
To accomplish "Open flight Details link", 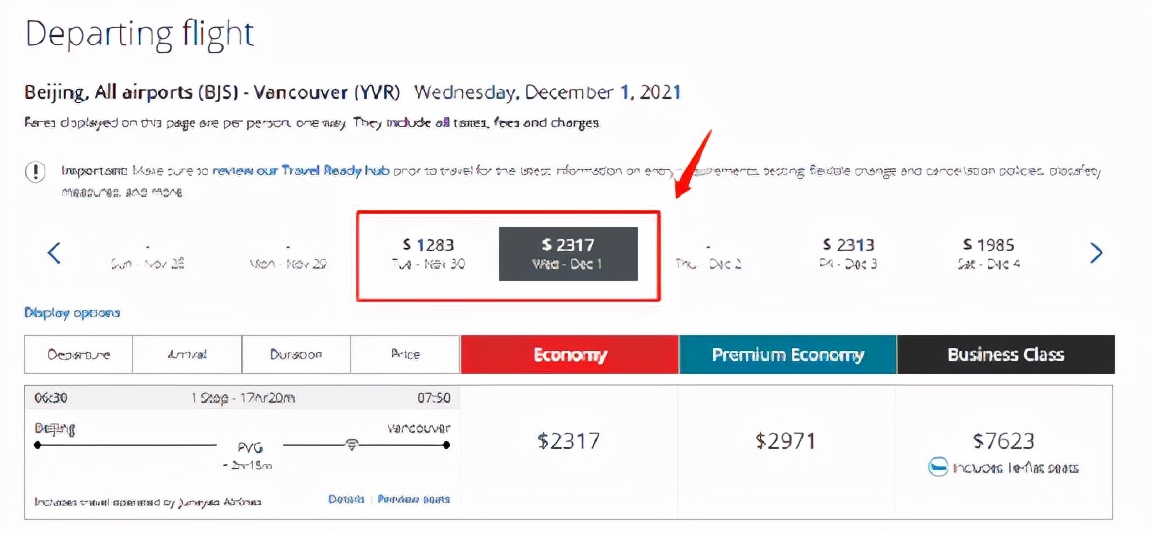I will [346, 499].
